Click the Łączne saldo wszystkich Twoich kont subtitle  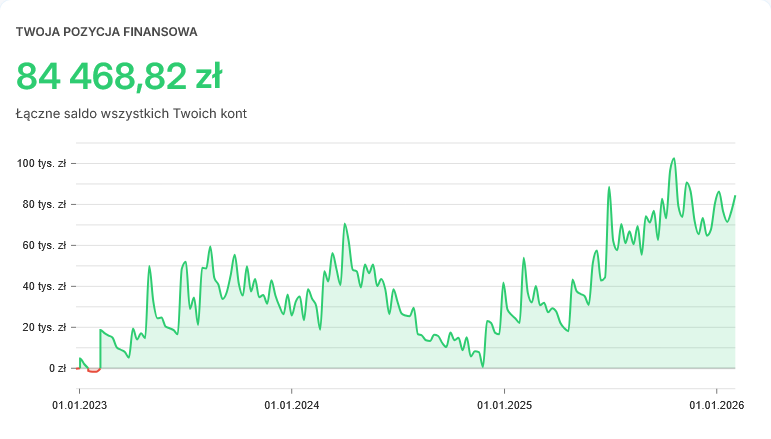point(131,114)
